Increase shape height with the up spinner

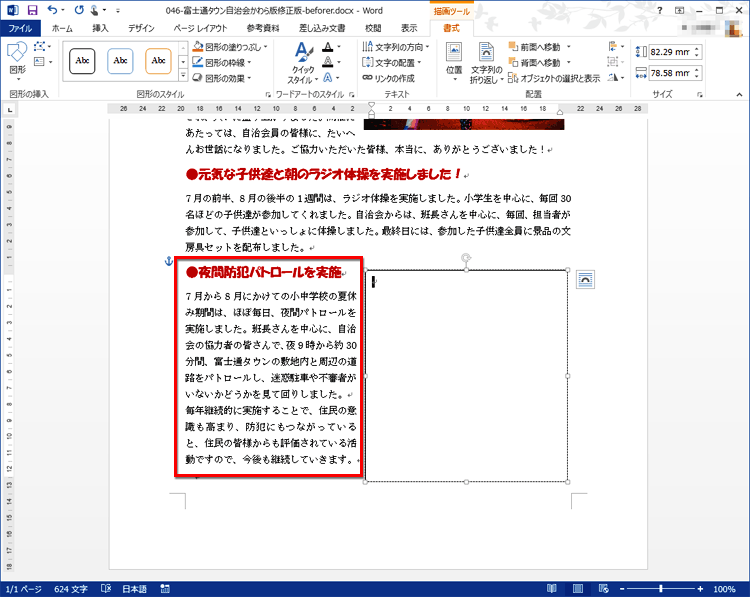(x=697, y=48)
